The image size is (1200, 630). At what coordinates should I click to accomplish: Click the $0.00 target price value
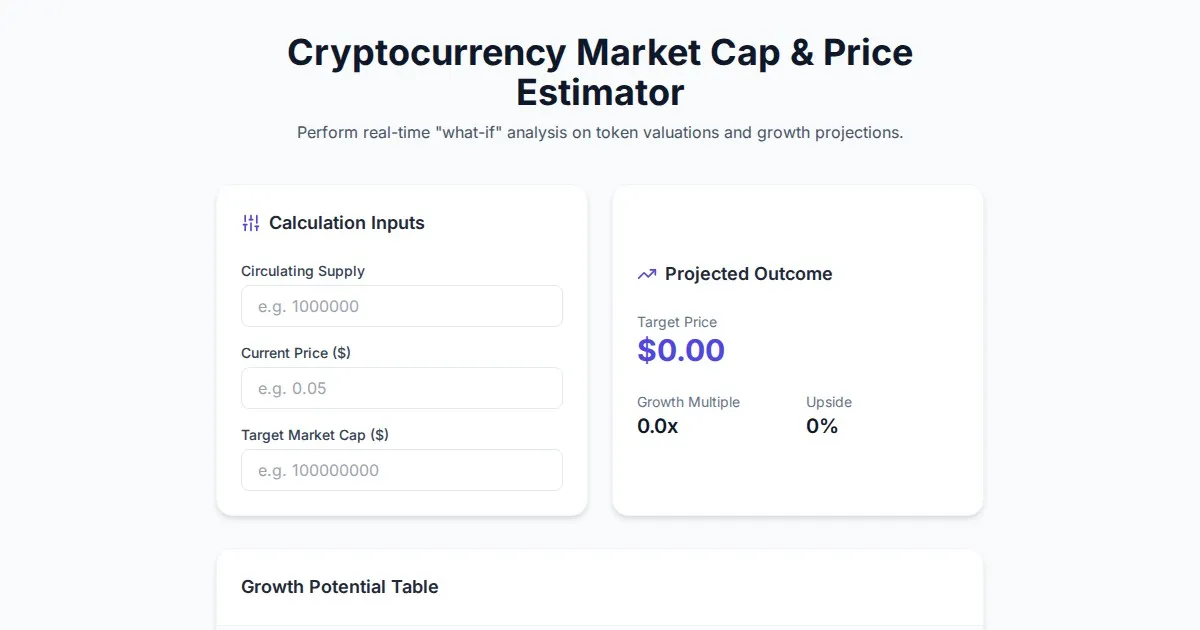pos(681,350)
